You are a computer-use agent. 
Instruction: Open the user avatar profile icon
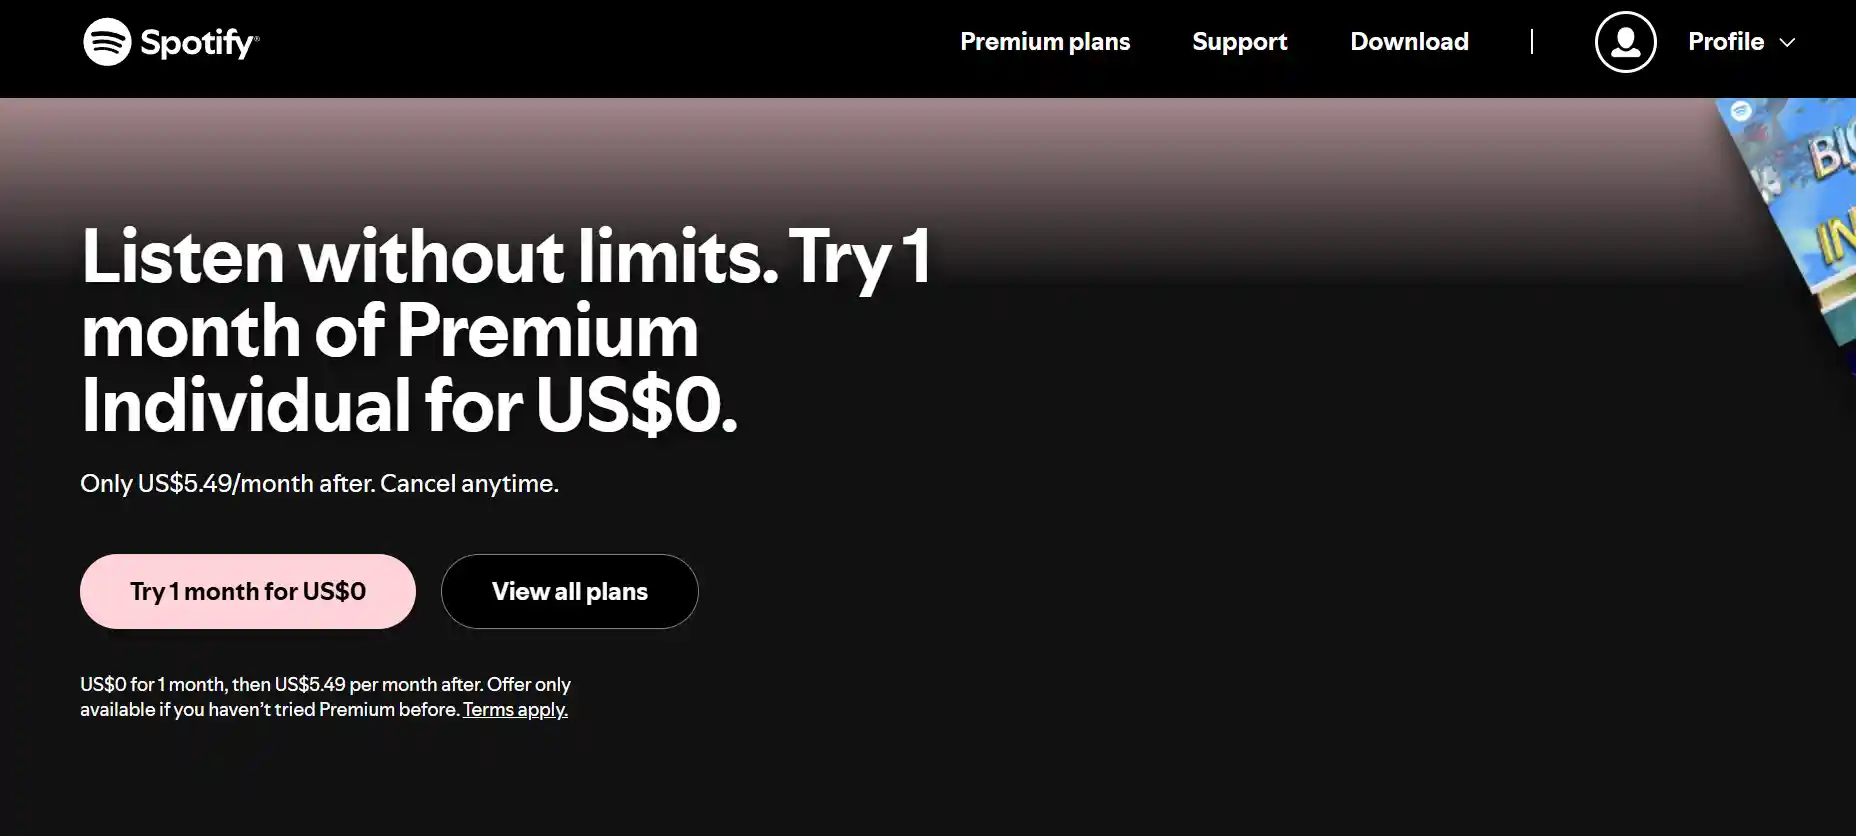pyautogui.click(x=1625, y=42)
